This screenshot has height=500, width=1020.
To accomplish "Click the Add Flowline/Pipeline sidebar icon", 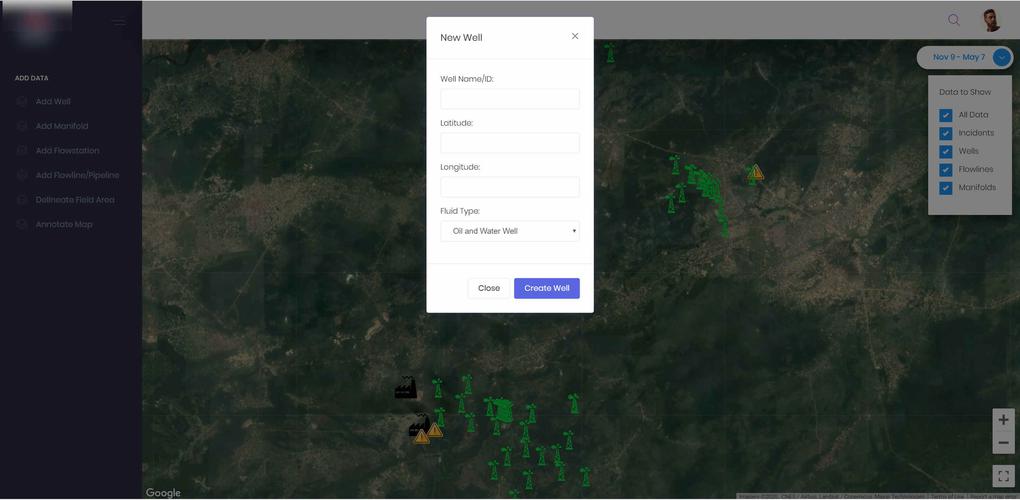I will click(22, 176).
